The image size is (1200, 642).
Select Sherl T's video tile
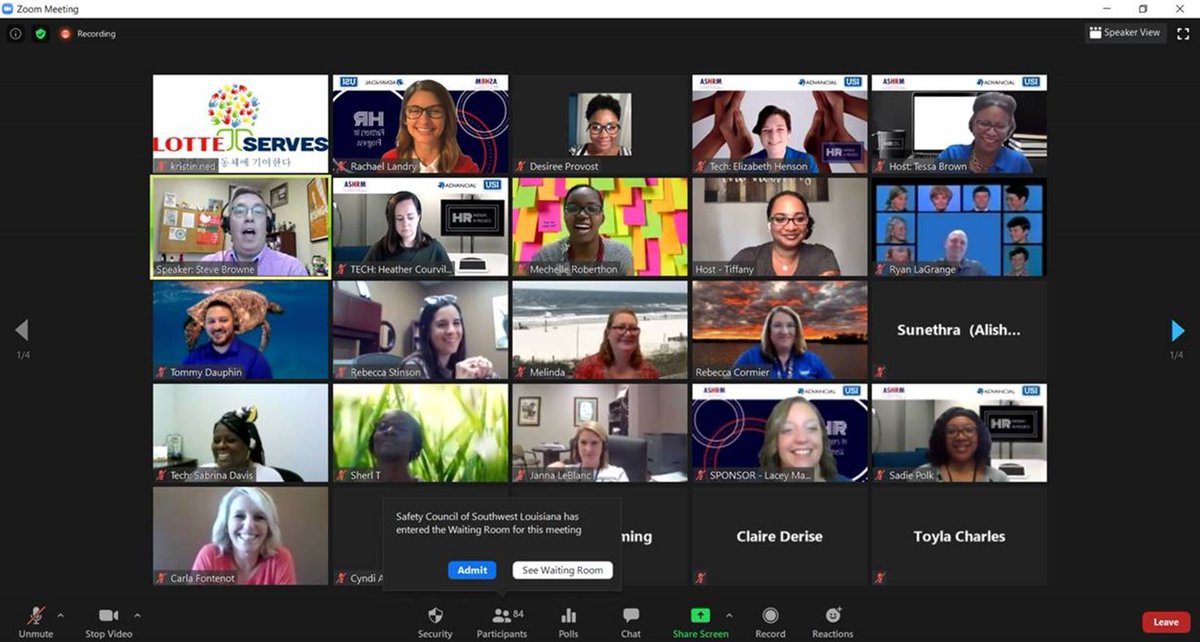(420, 433)
